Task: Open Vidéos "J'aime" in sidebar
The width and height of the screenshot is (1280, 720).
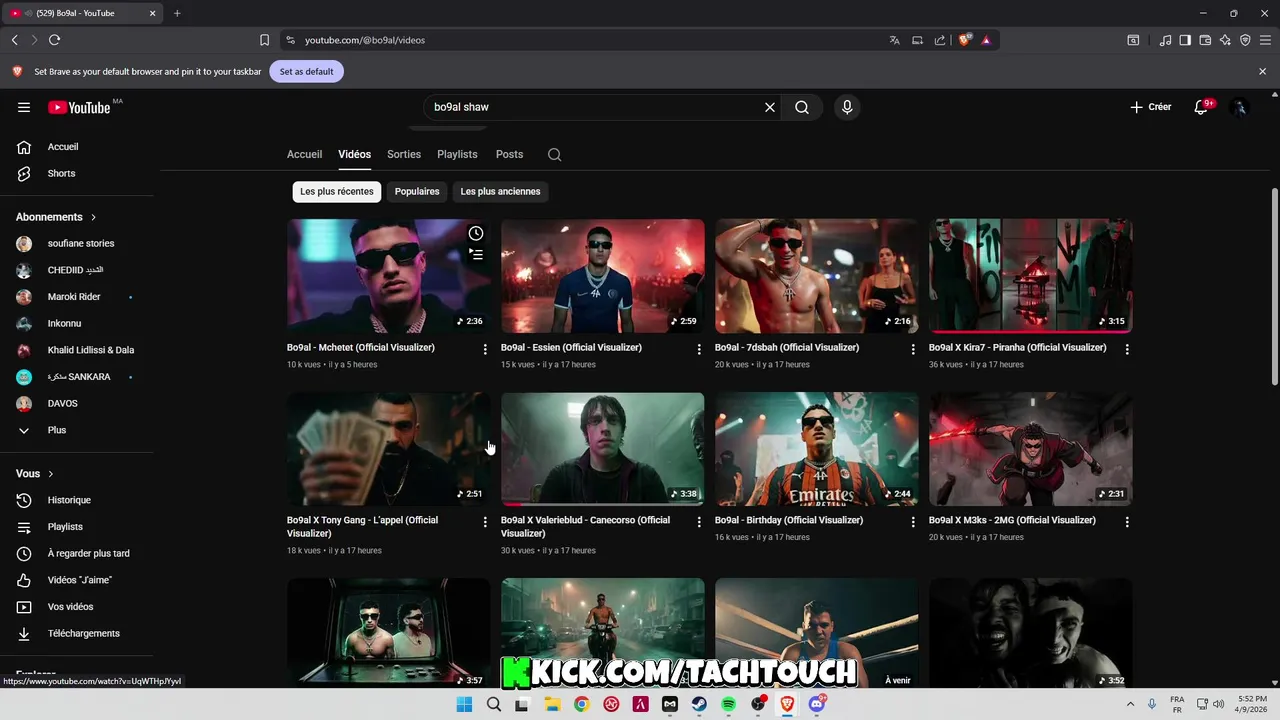Action: click(80, 580)
